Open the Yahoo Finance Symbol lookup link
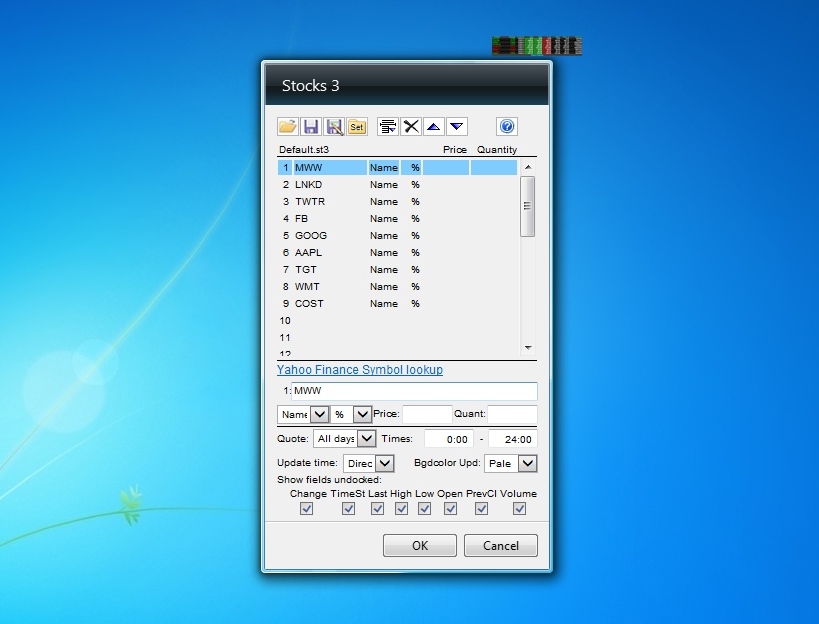This screenshot has width=819, height=624. (360, 370)
